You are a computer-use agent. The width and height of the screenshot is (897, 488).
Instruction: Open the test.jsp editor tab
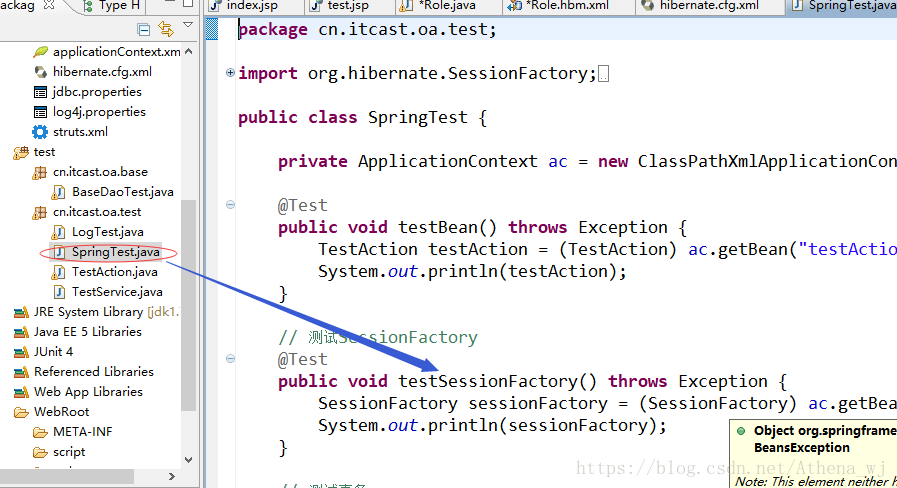pos(340,6)
